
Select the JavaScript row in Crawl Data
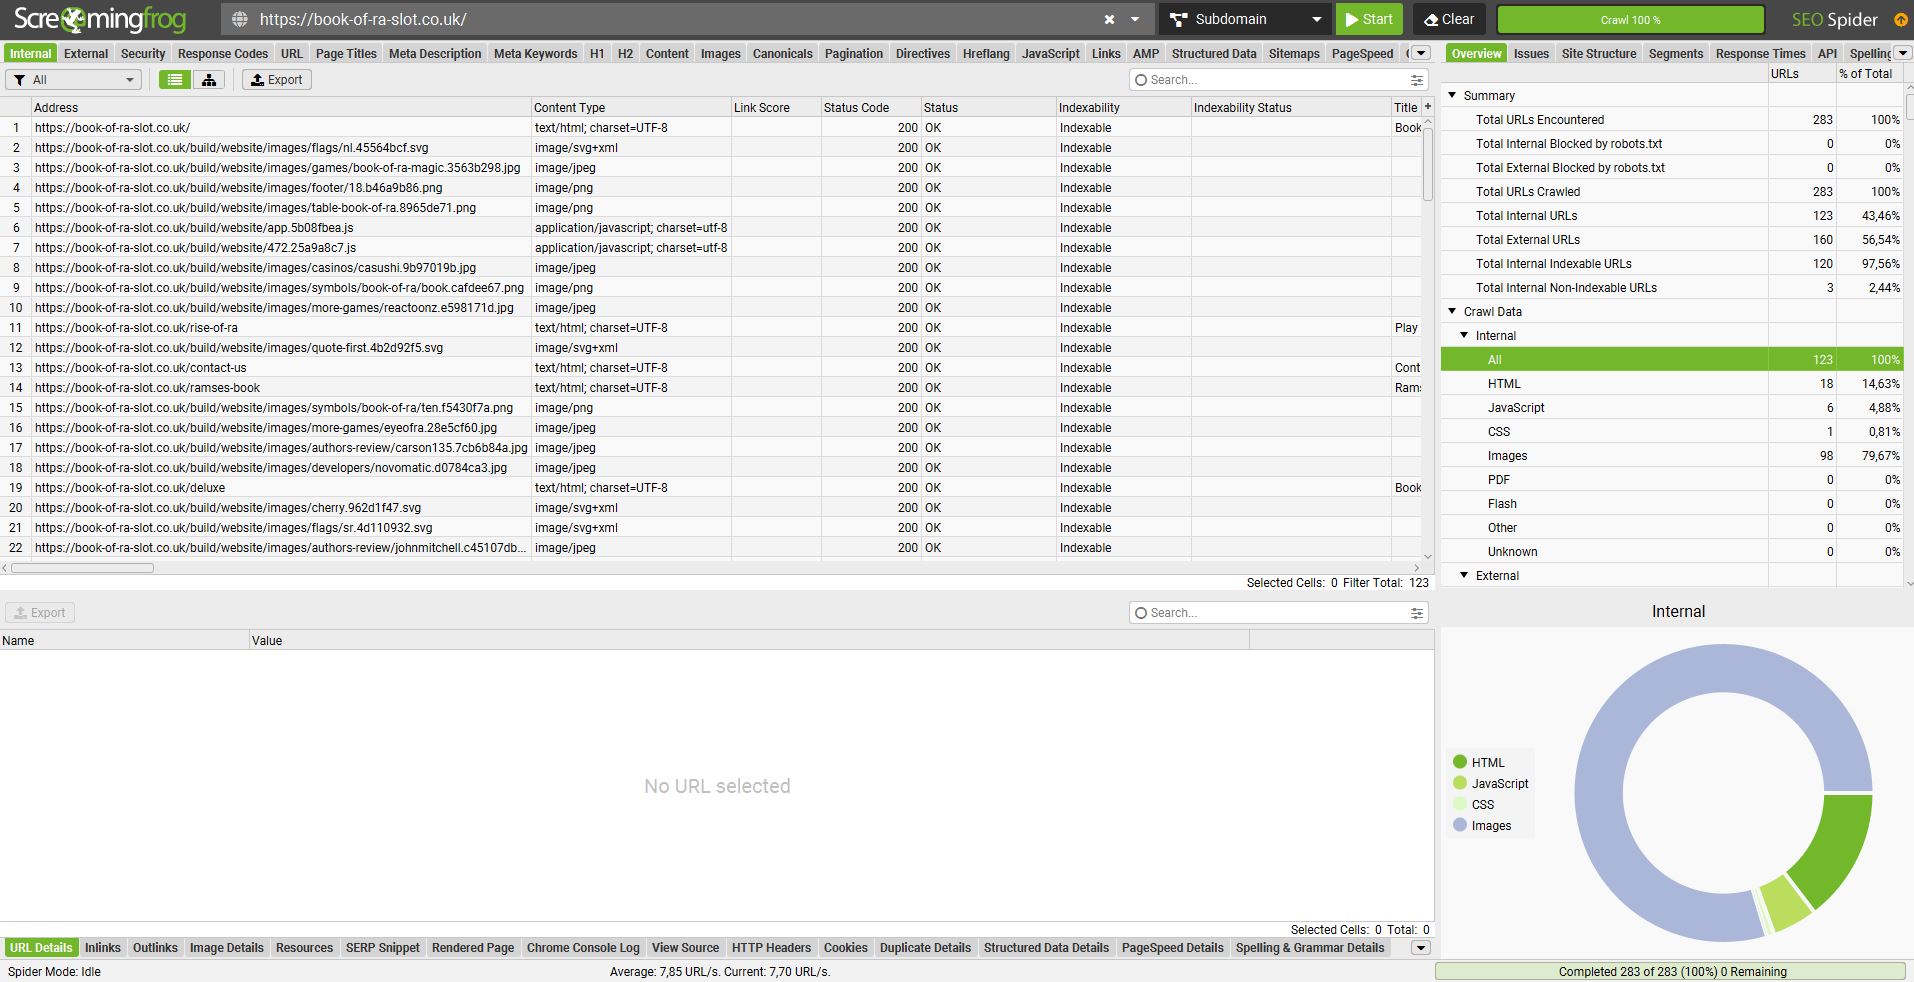tap(1671, 408)
